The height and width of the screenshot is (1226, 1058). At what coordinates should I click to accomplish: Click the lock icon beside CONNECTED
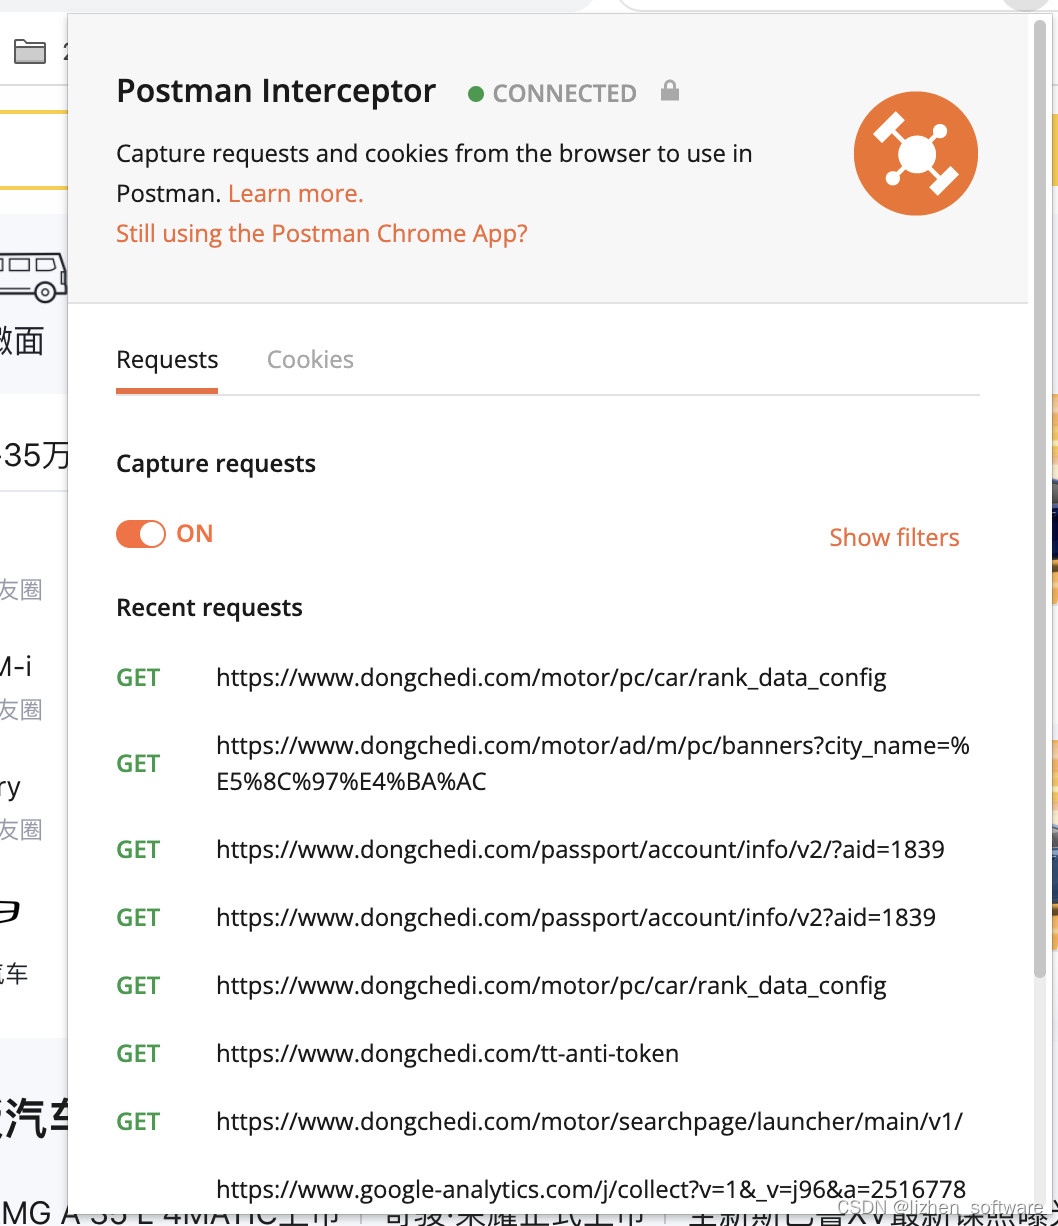point(670,92)
